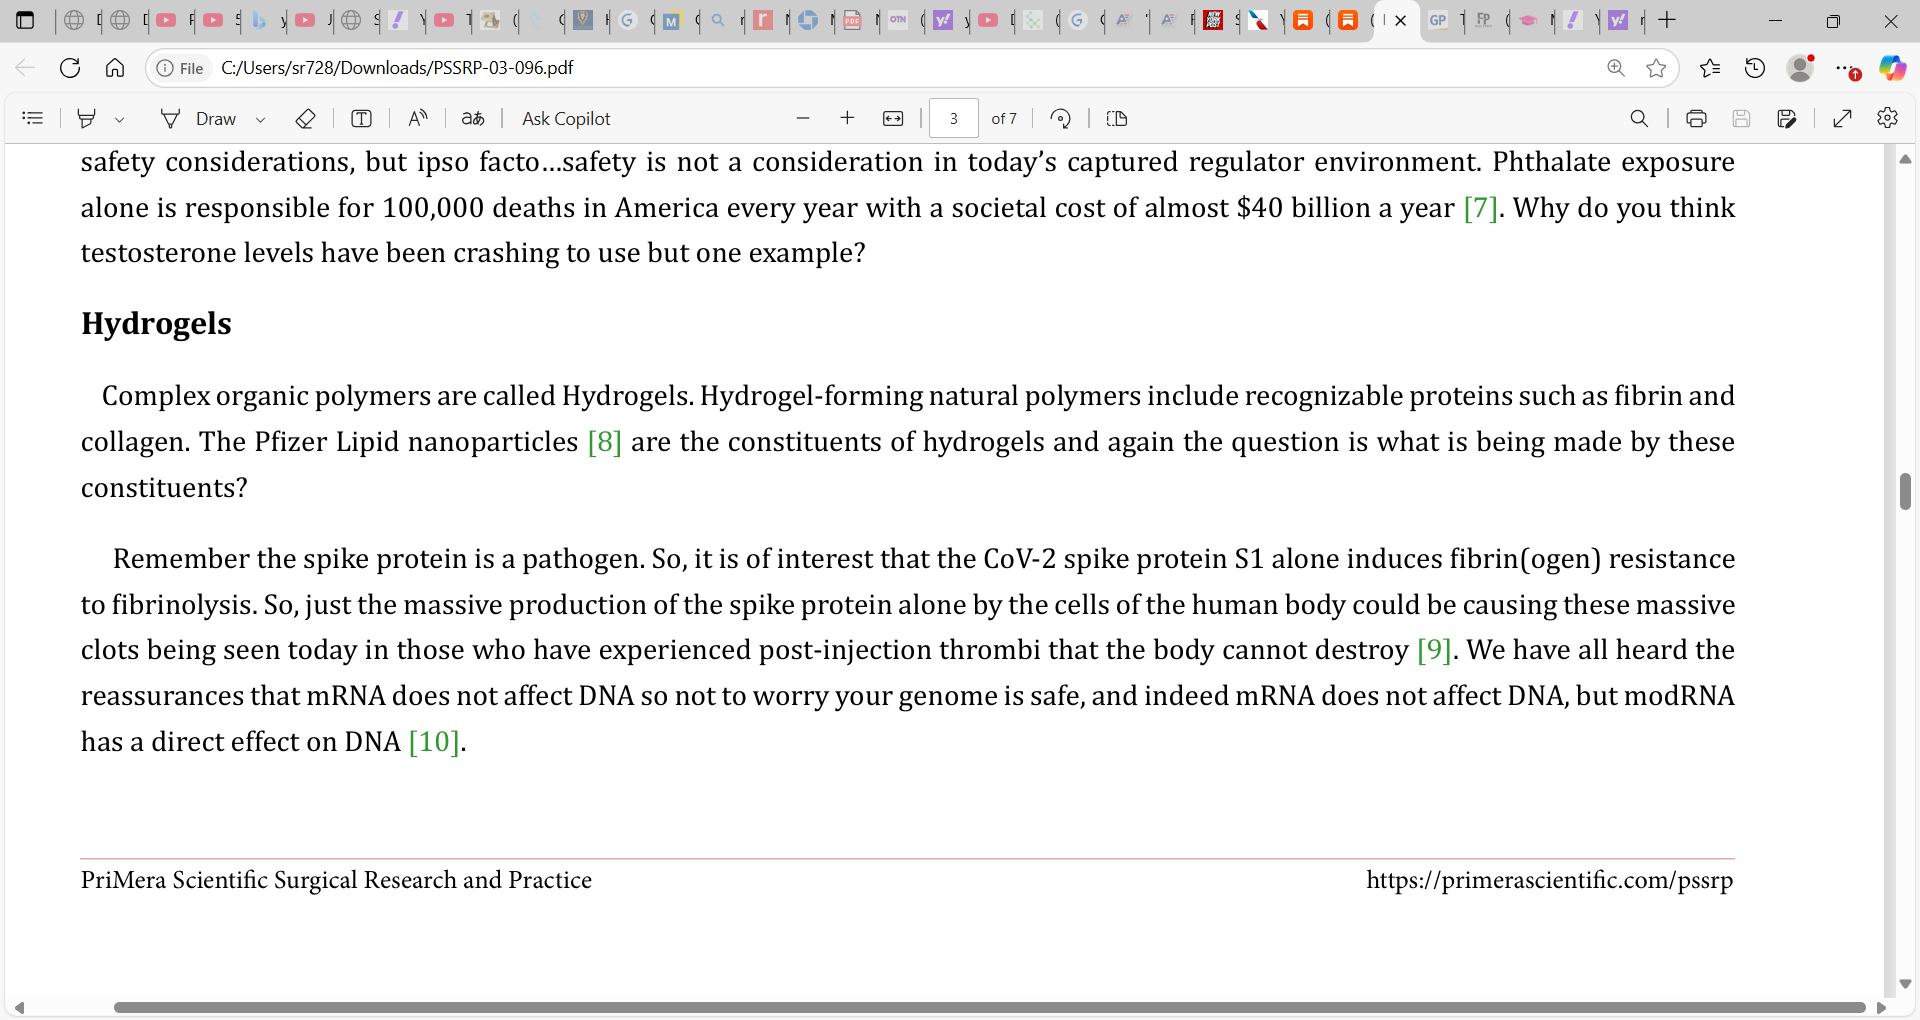Follow the reference link [8]
This screenshot has height=1020, width=1920.
pos(605,442)
